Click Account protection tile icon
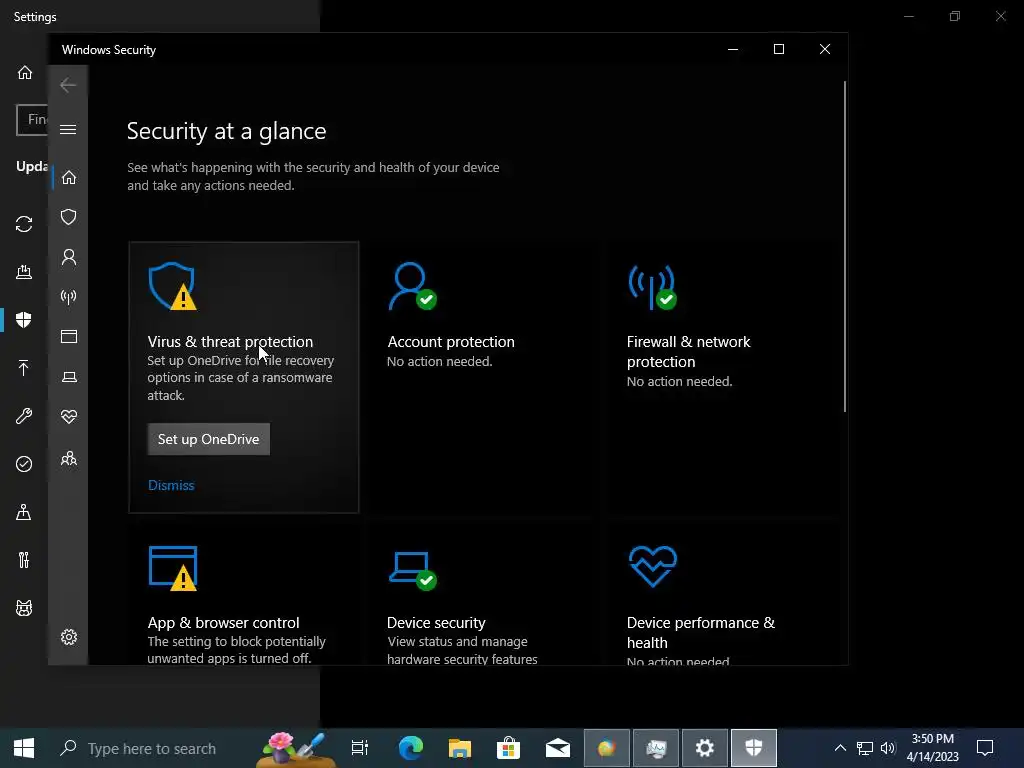 pyautogui.click(x=412, y=286)
